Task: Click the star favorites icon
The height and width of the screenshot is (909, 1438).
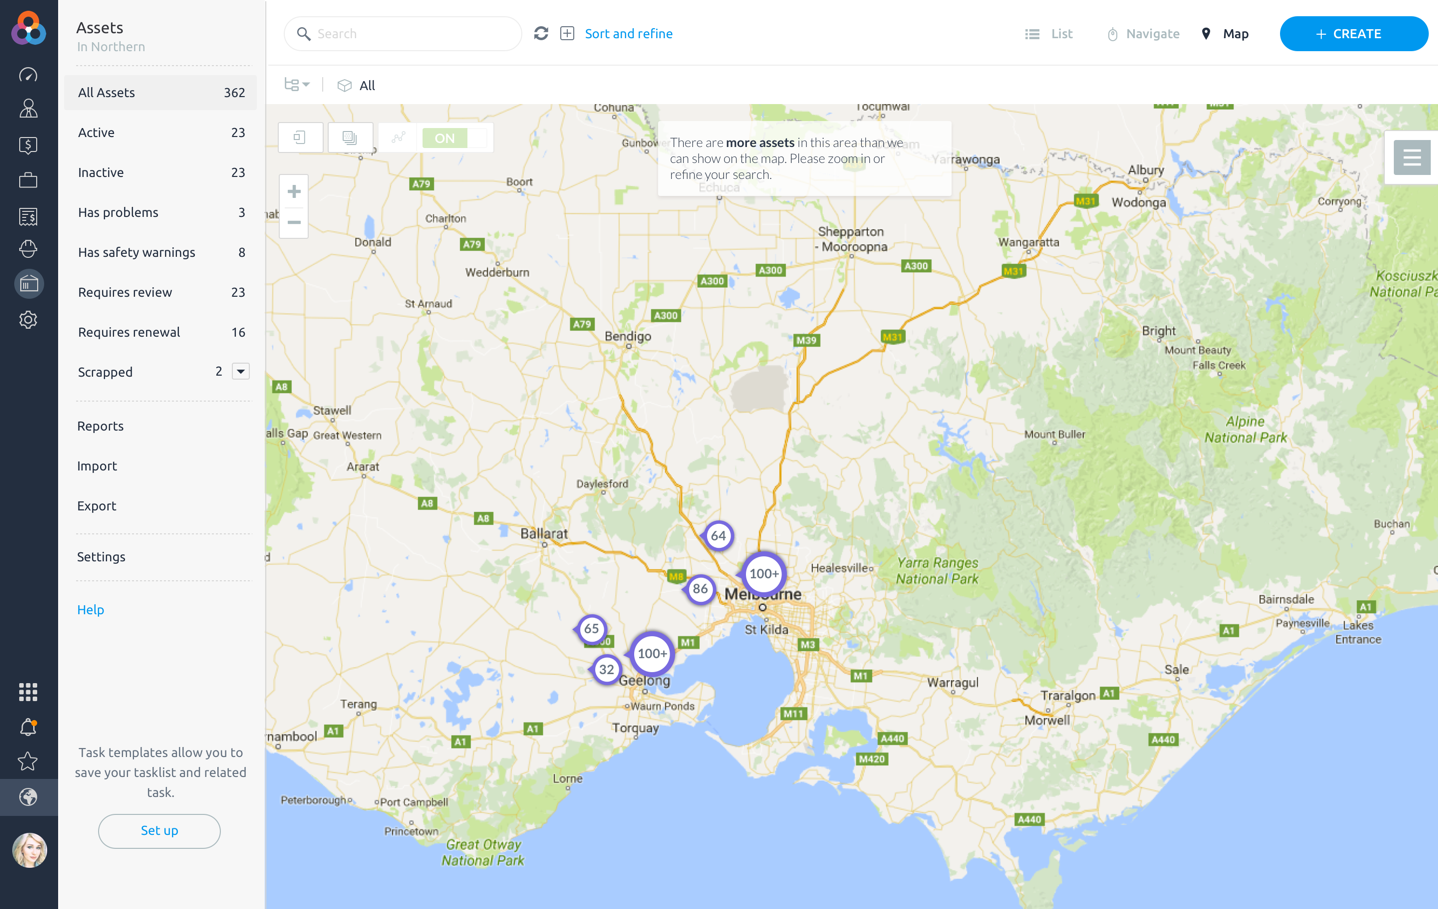Action: pyautogui.click(x=28, y=762)
